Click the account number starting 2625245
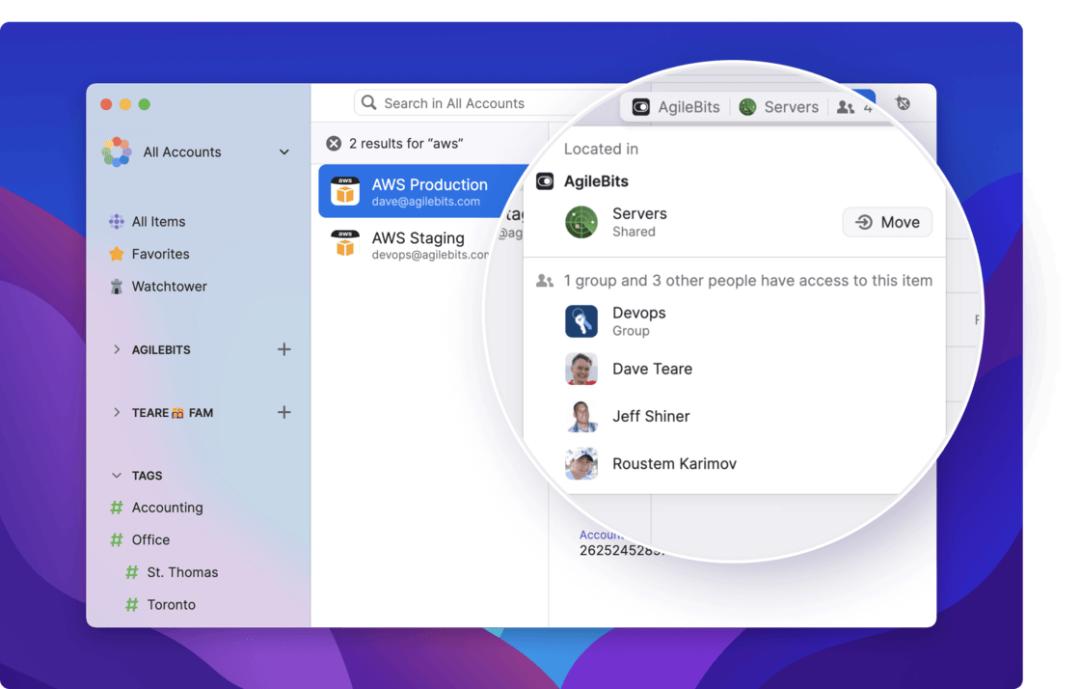 click(x=621, y=551)
